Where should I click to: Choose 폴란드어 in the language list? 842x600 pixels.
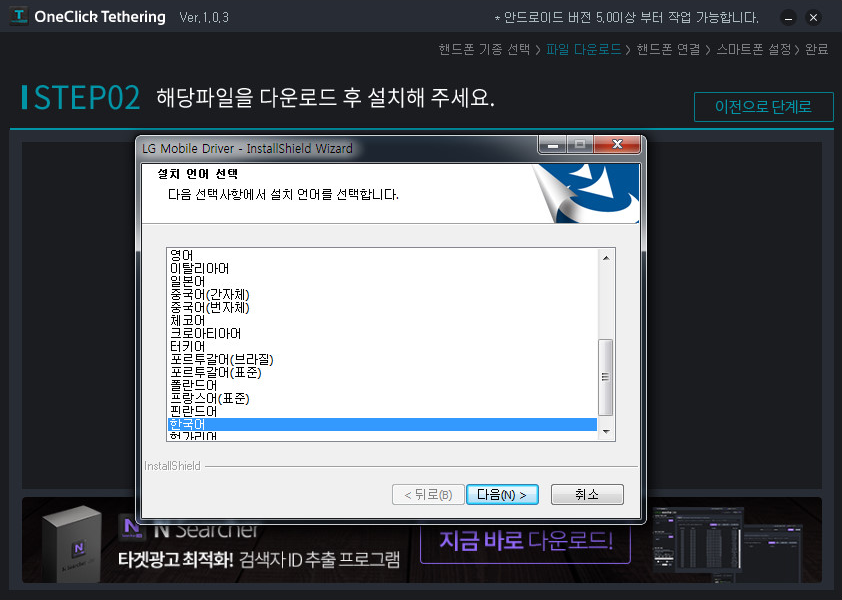coord(382,385)
